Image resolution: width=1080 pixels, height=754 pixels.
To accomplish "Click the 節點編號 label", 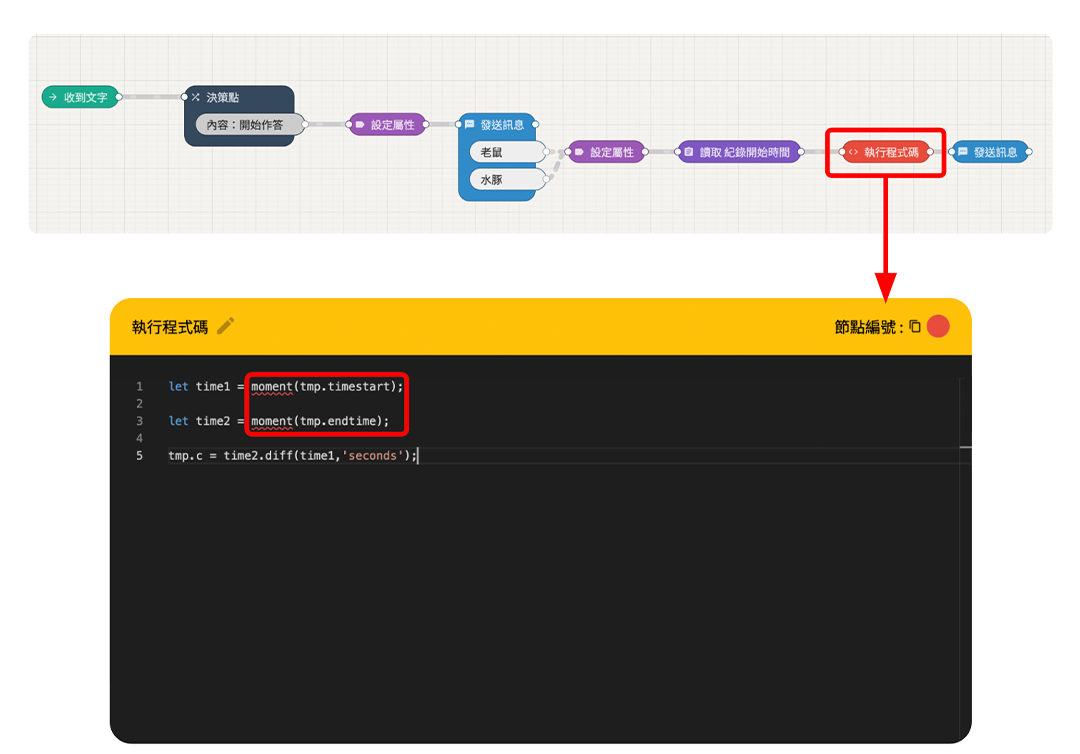I will [x=869, y=326].
